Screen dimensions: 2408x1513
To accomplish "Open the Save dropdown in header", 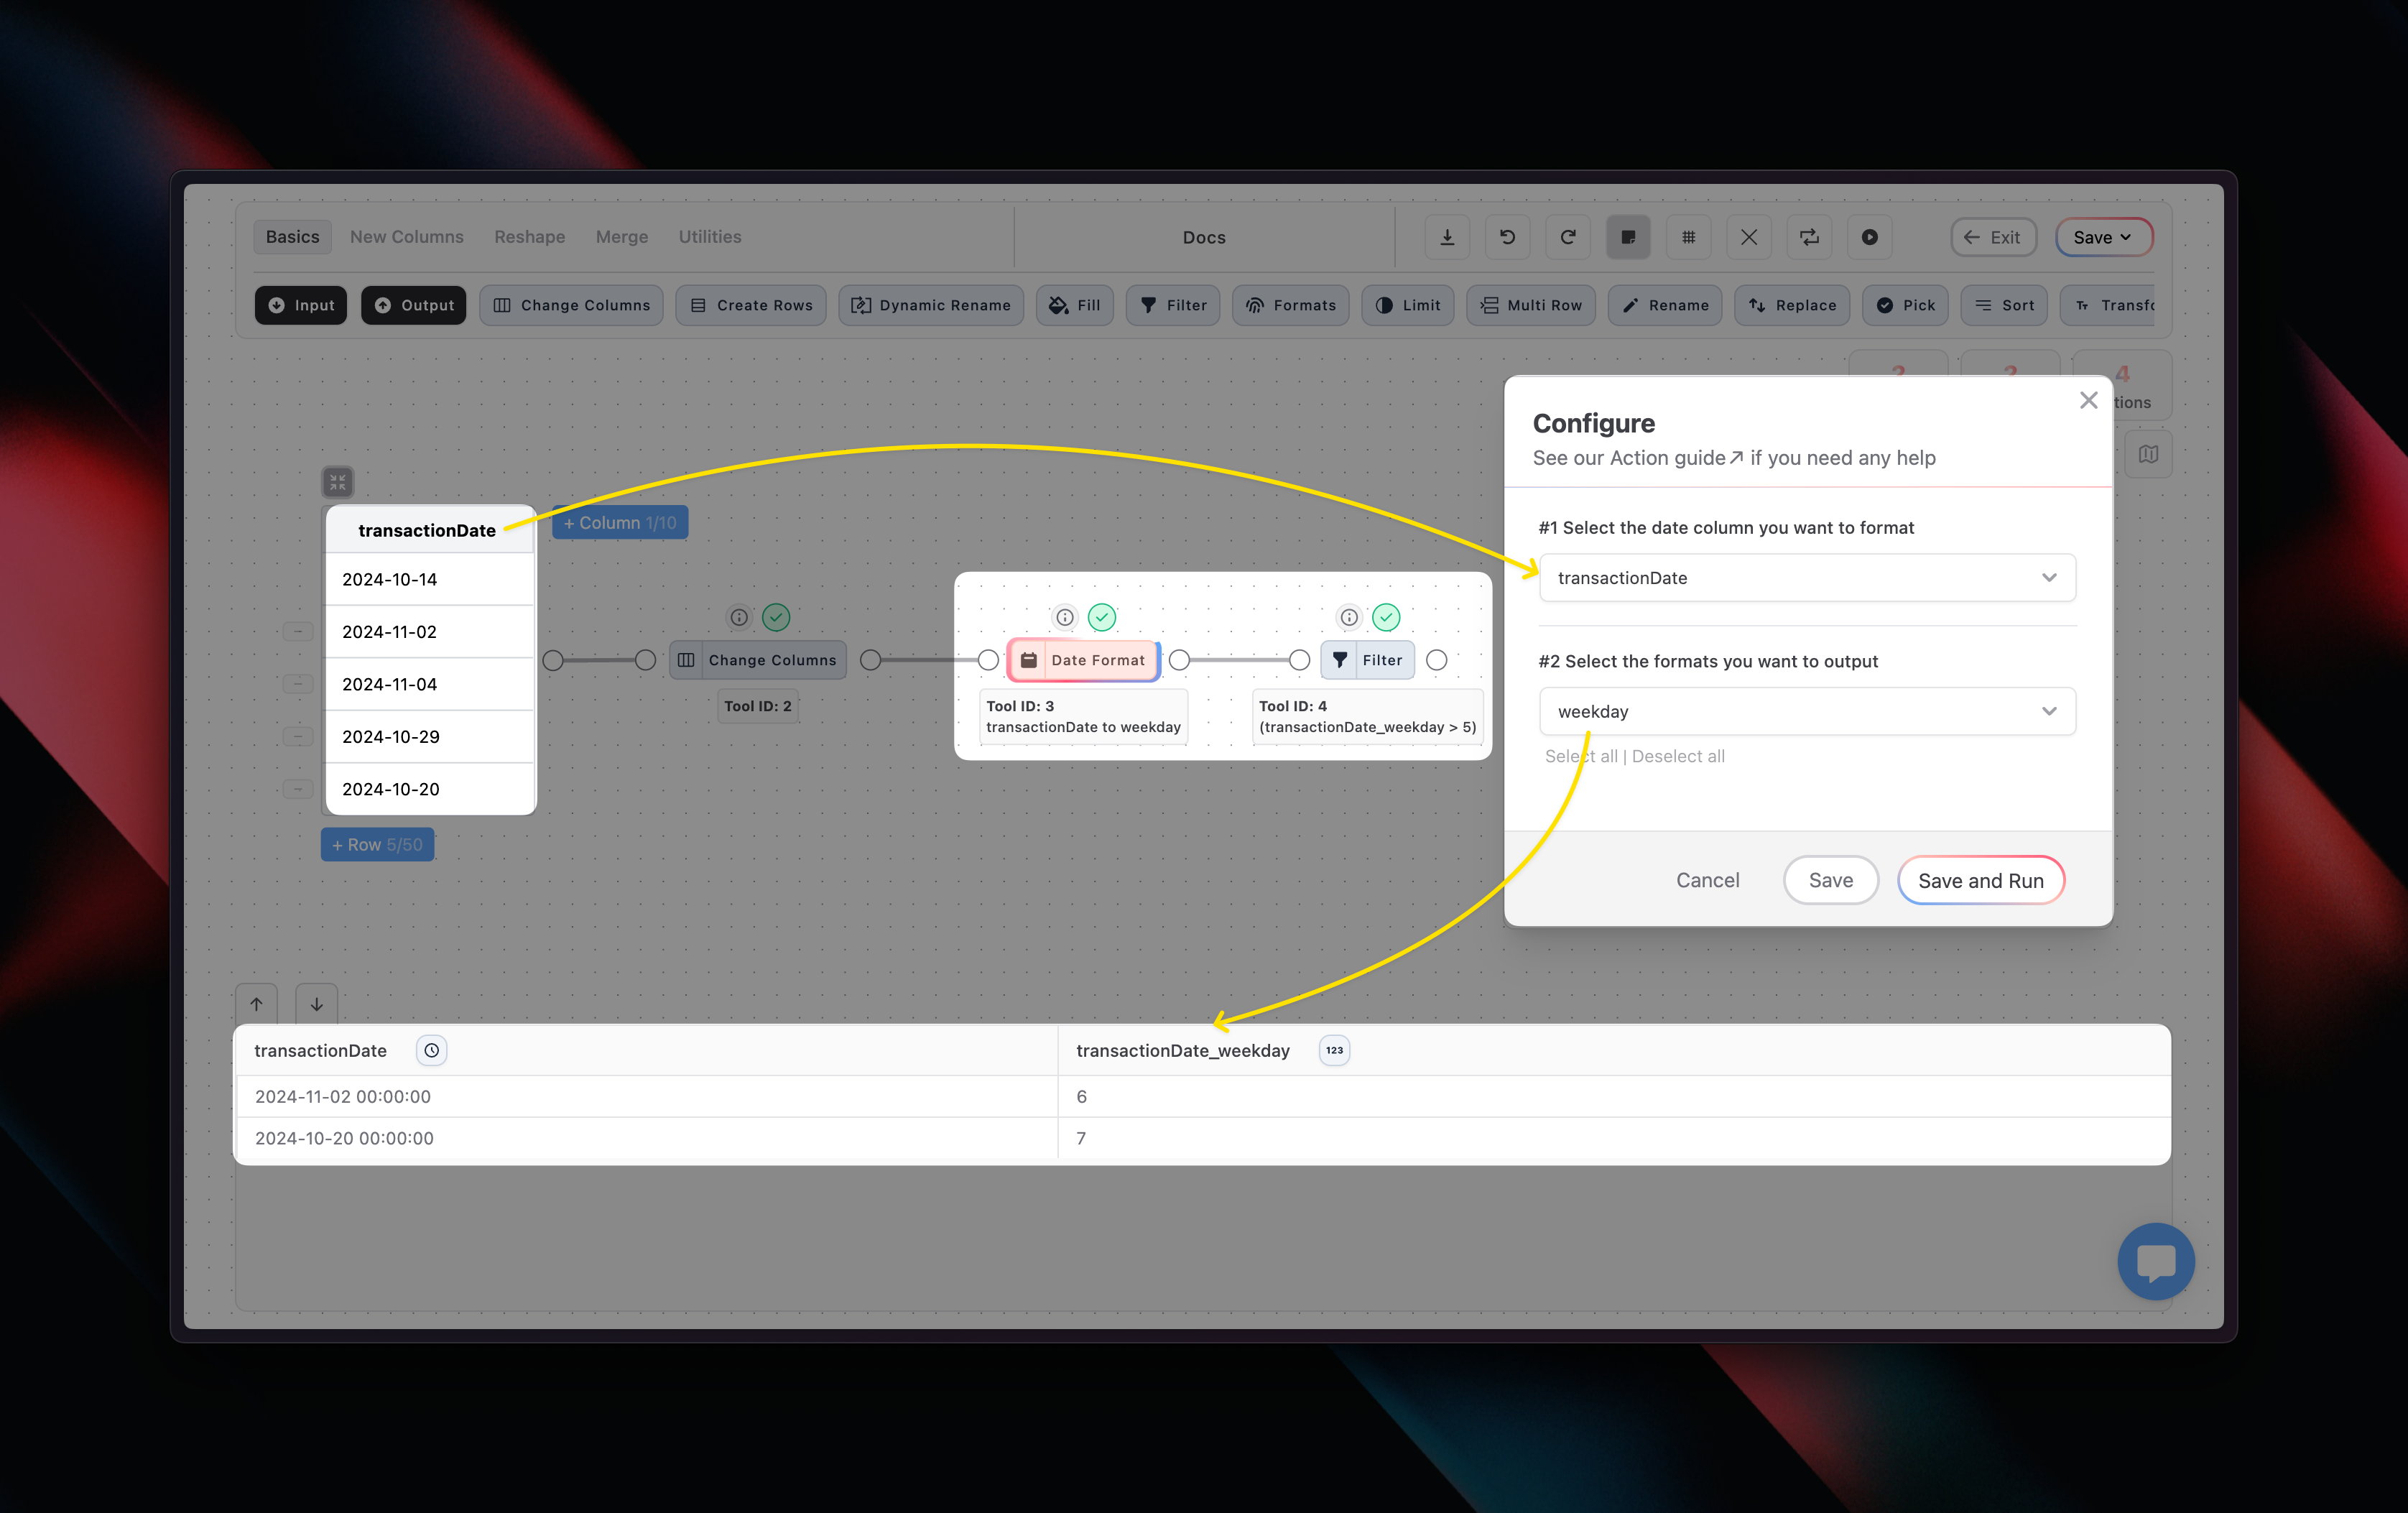I will [x=2102, y=237].
